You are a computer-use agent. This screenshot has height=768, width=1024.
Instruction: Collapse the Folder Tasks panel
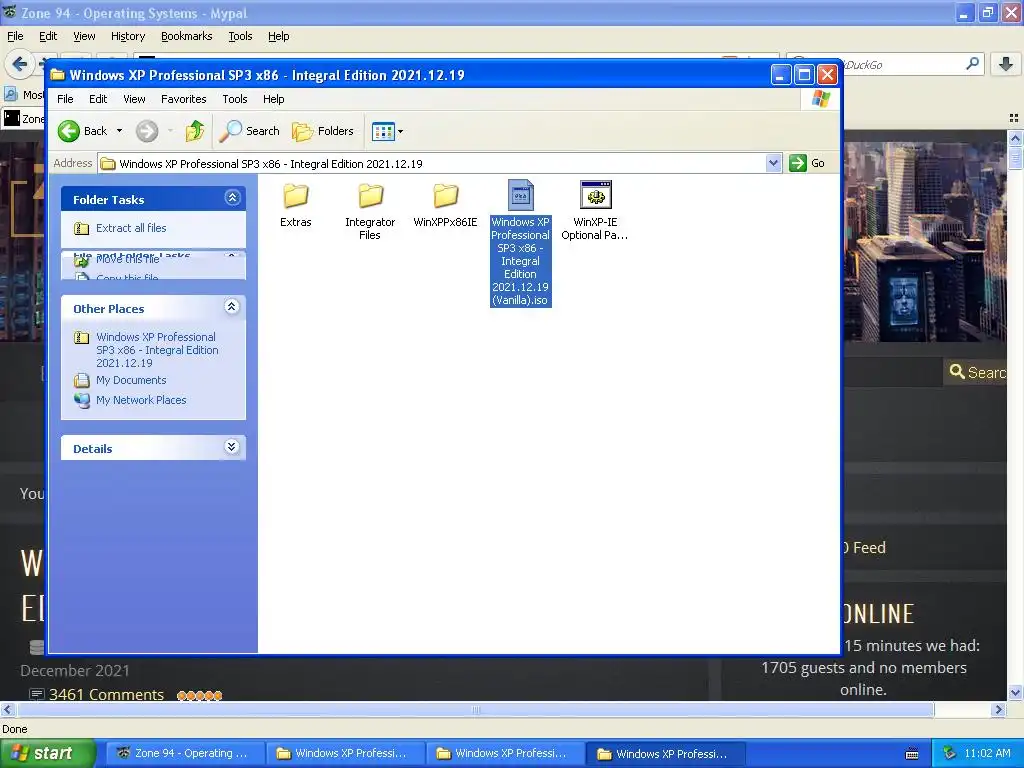click(232, 198)
